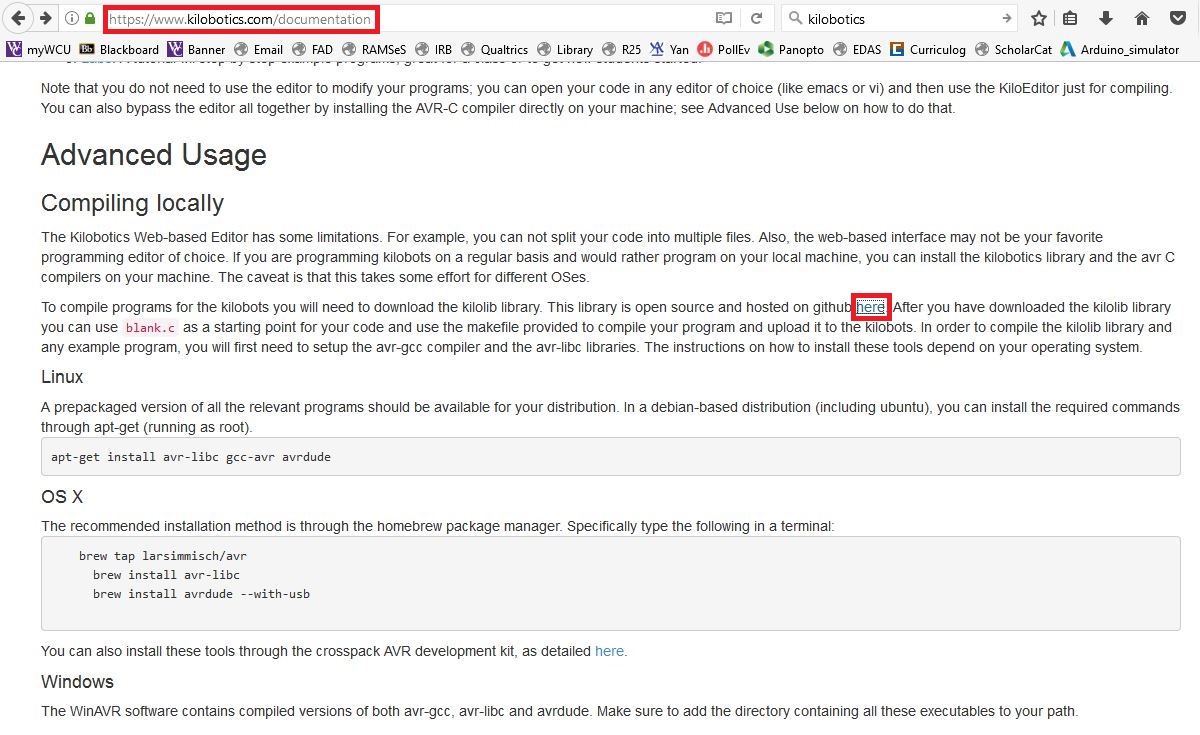Open the Banner bookmark

pyautogui.click(x=197, y=49)
